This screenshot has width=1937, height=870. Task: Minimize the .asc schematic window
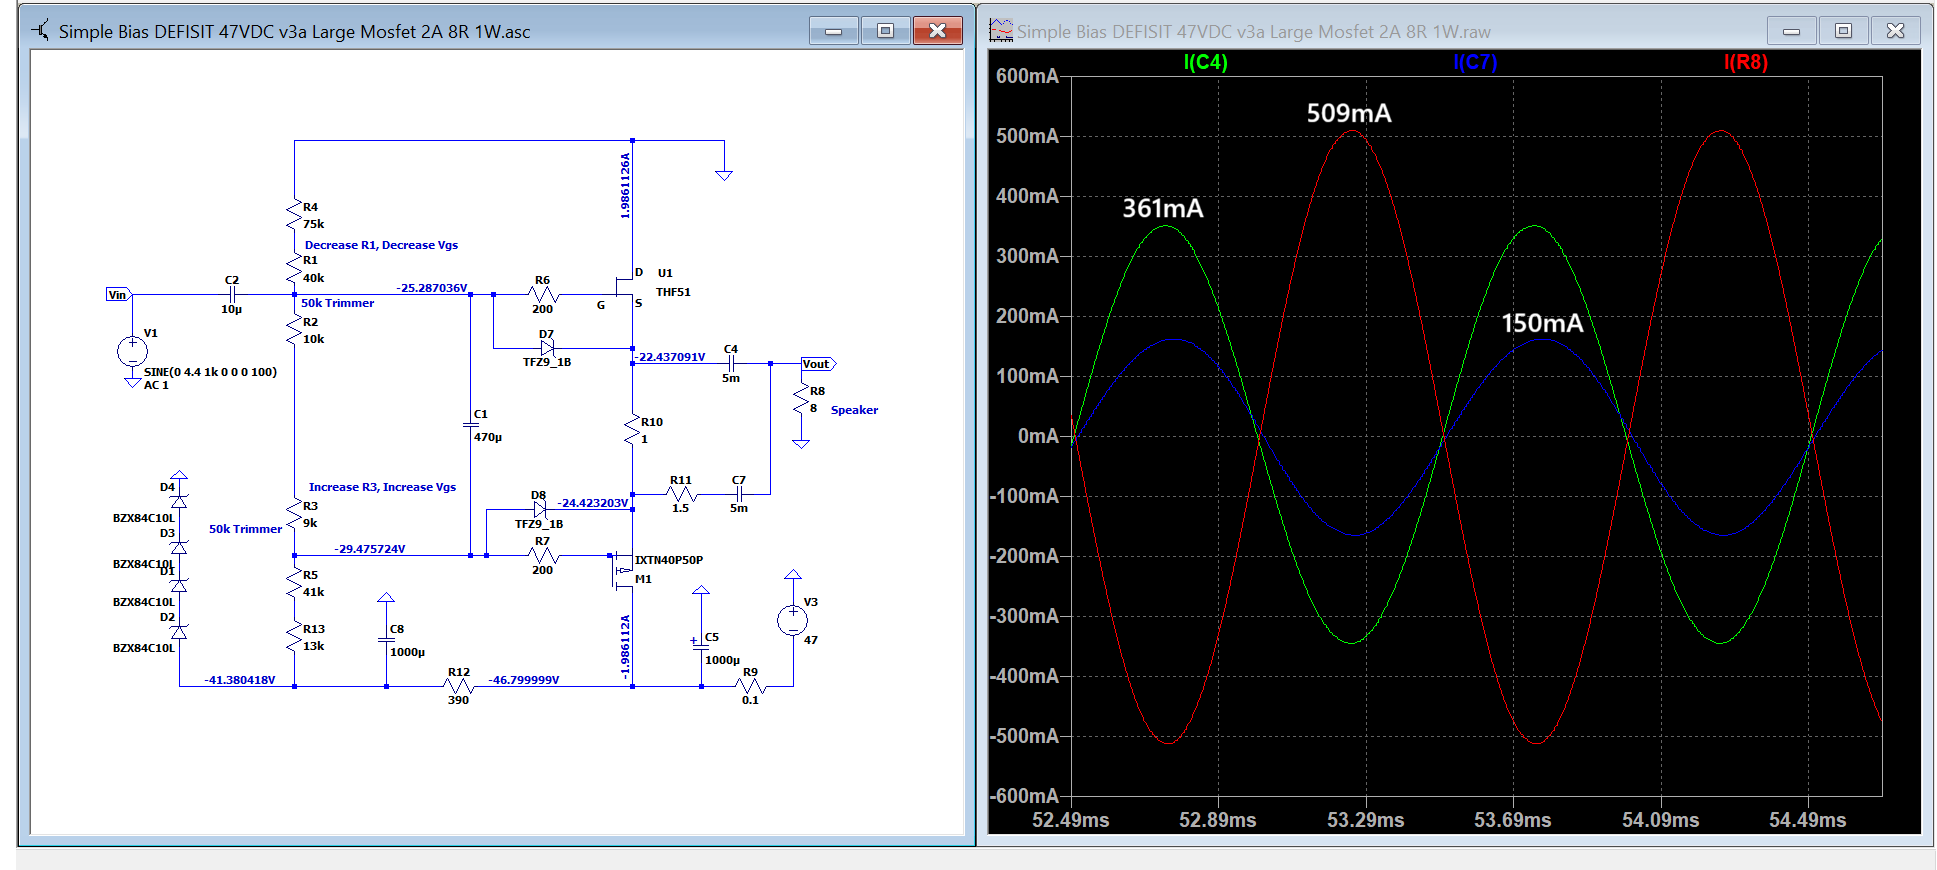pyautogui.click(x=833, y=31)
